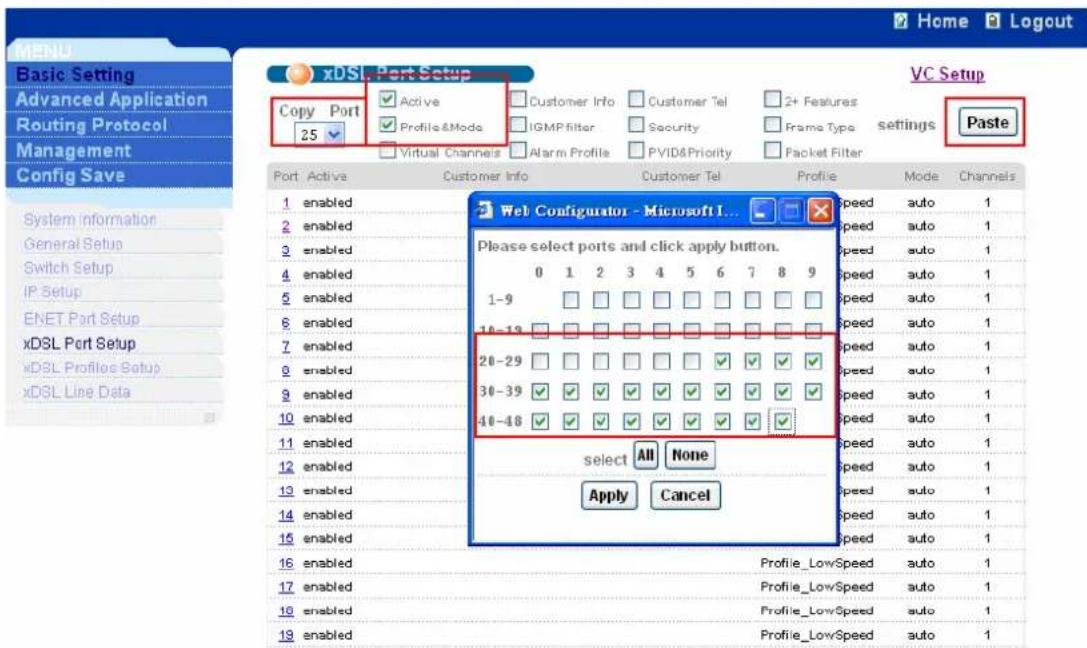Enable the PVID&Priority checkbox
The image size is (1087, 648).
[x=636, y=150]
